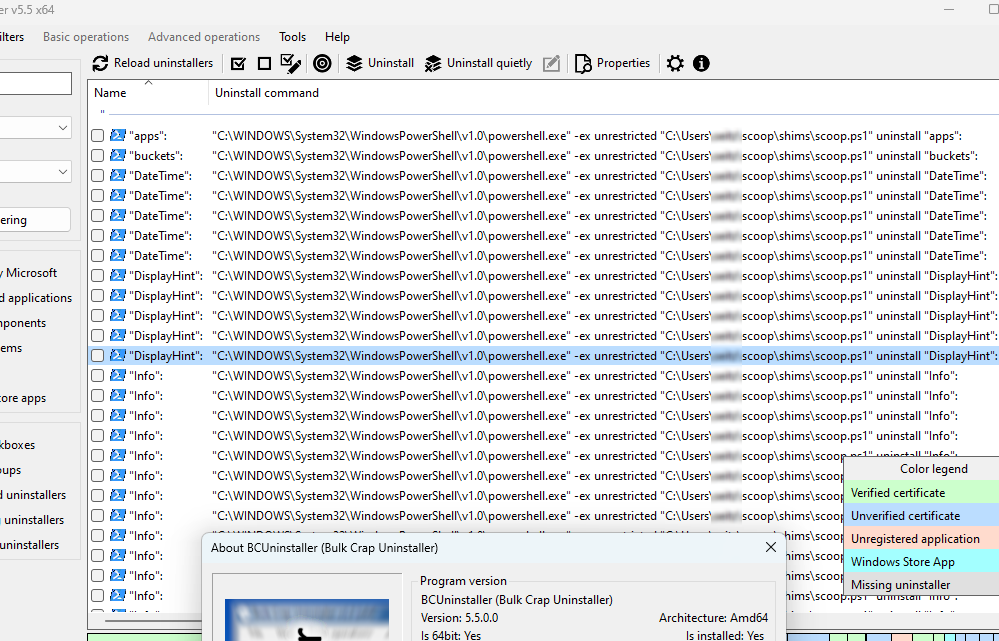Tick the checkbox for the "buckets" row
The height and width of the screenshot is (641, 999).
(97, 155)
